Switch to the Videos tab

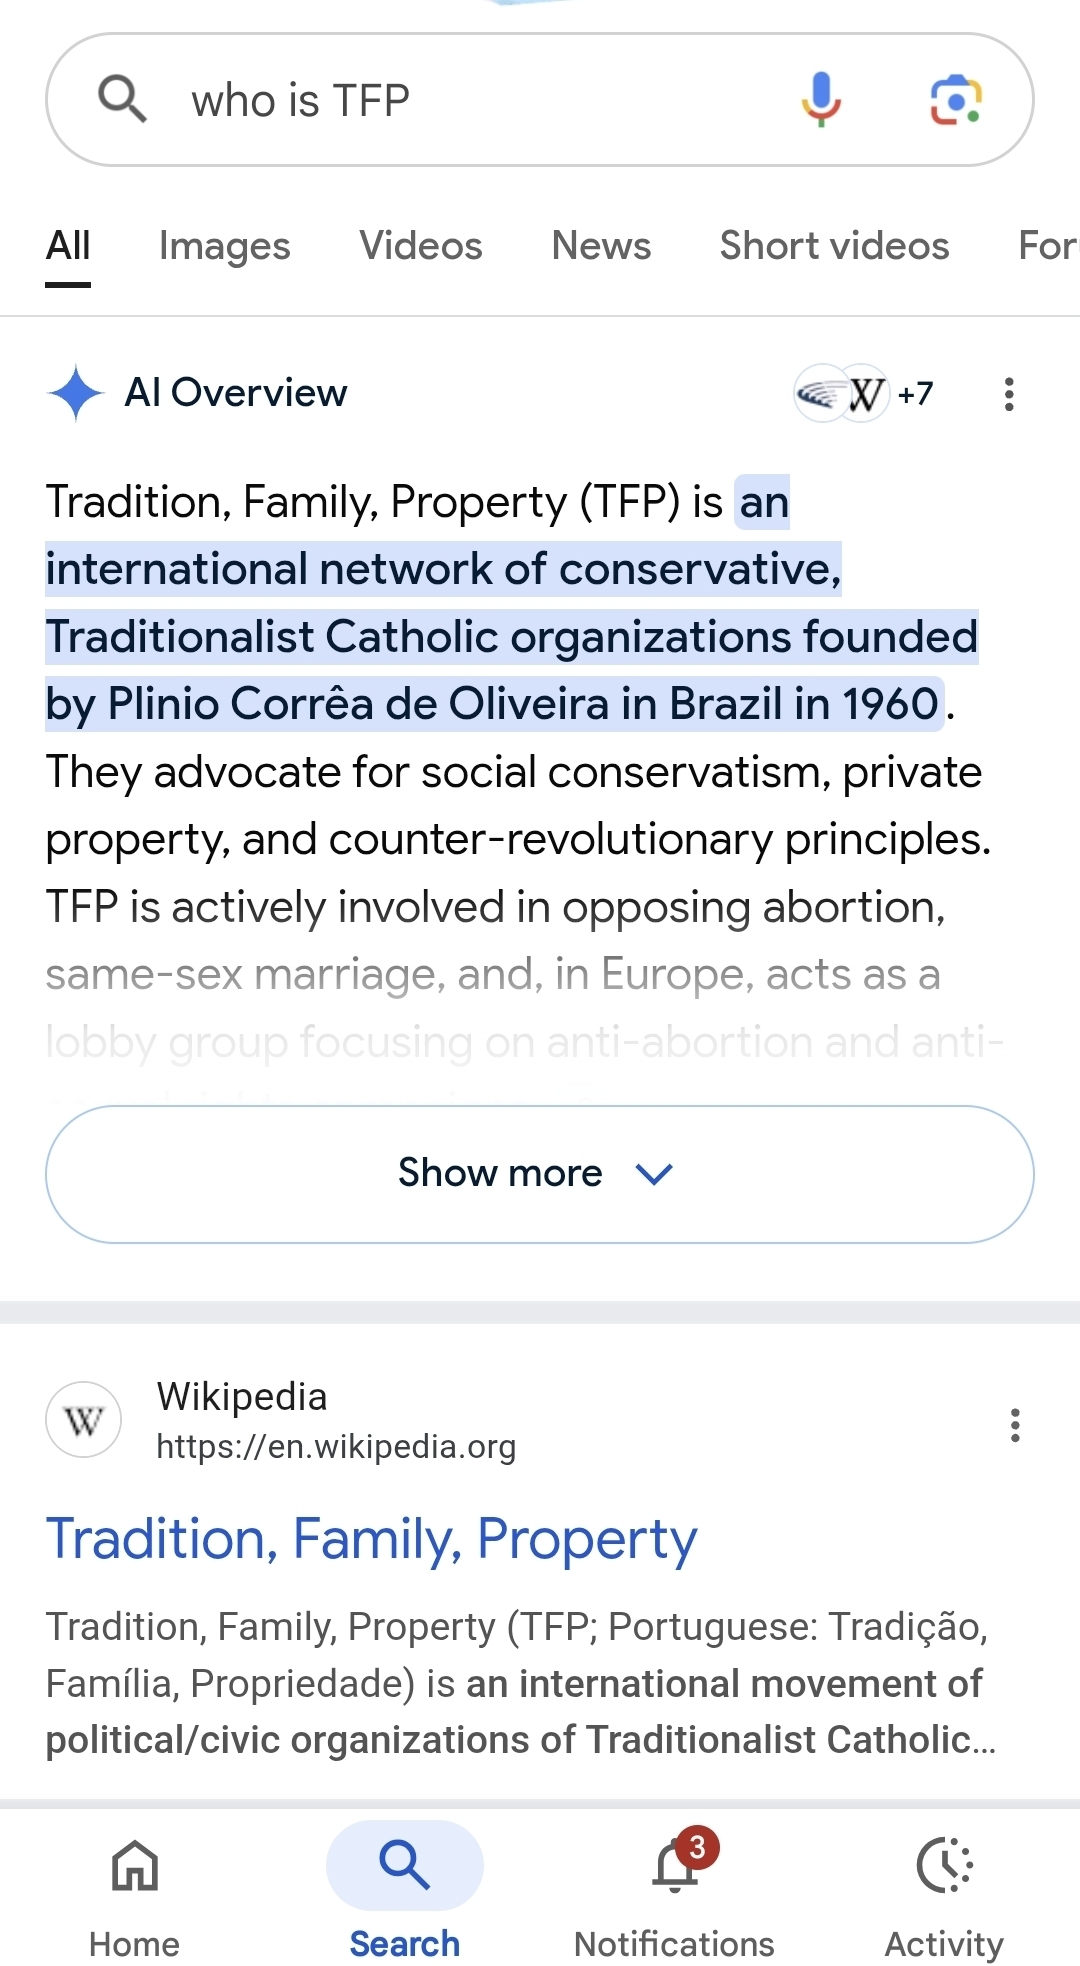(421, 246)
